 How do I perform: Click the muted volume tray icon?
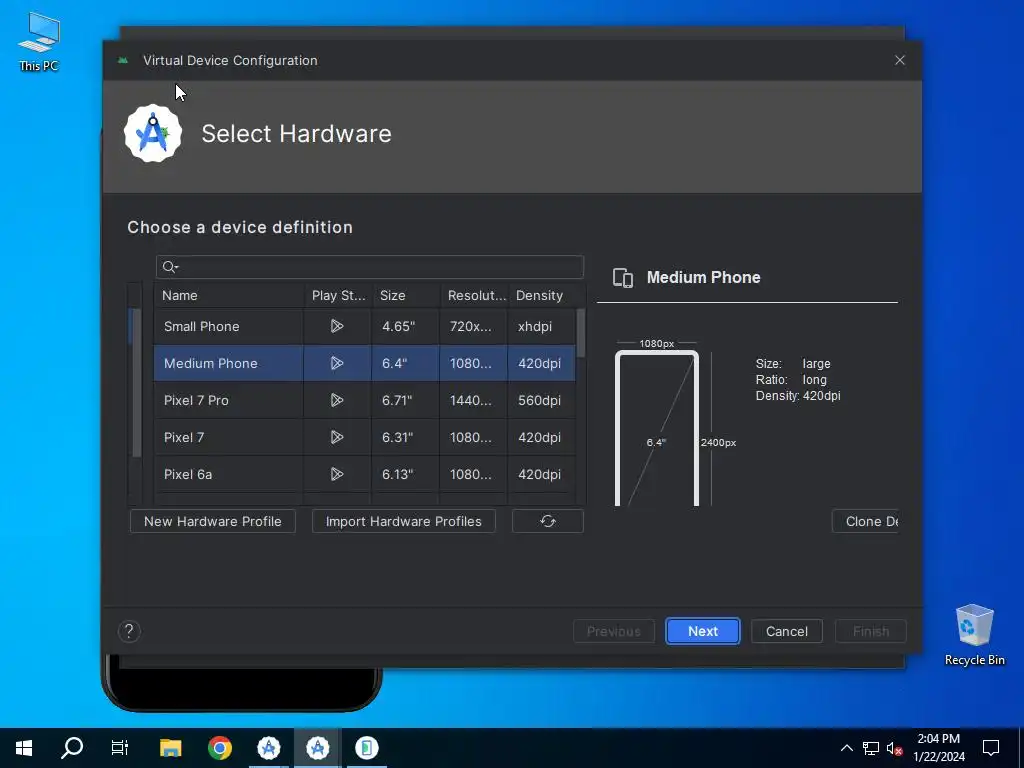[894, 748]
